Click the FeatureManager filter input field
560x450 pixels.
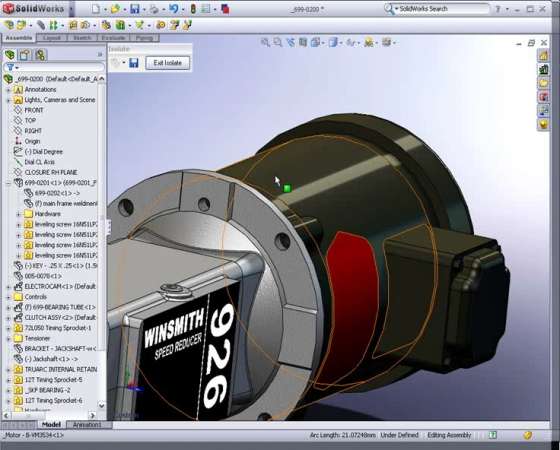pos(61,67)
